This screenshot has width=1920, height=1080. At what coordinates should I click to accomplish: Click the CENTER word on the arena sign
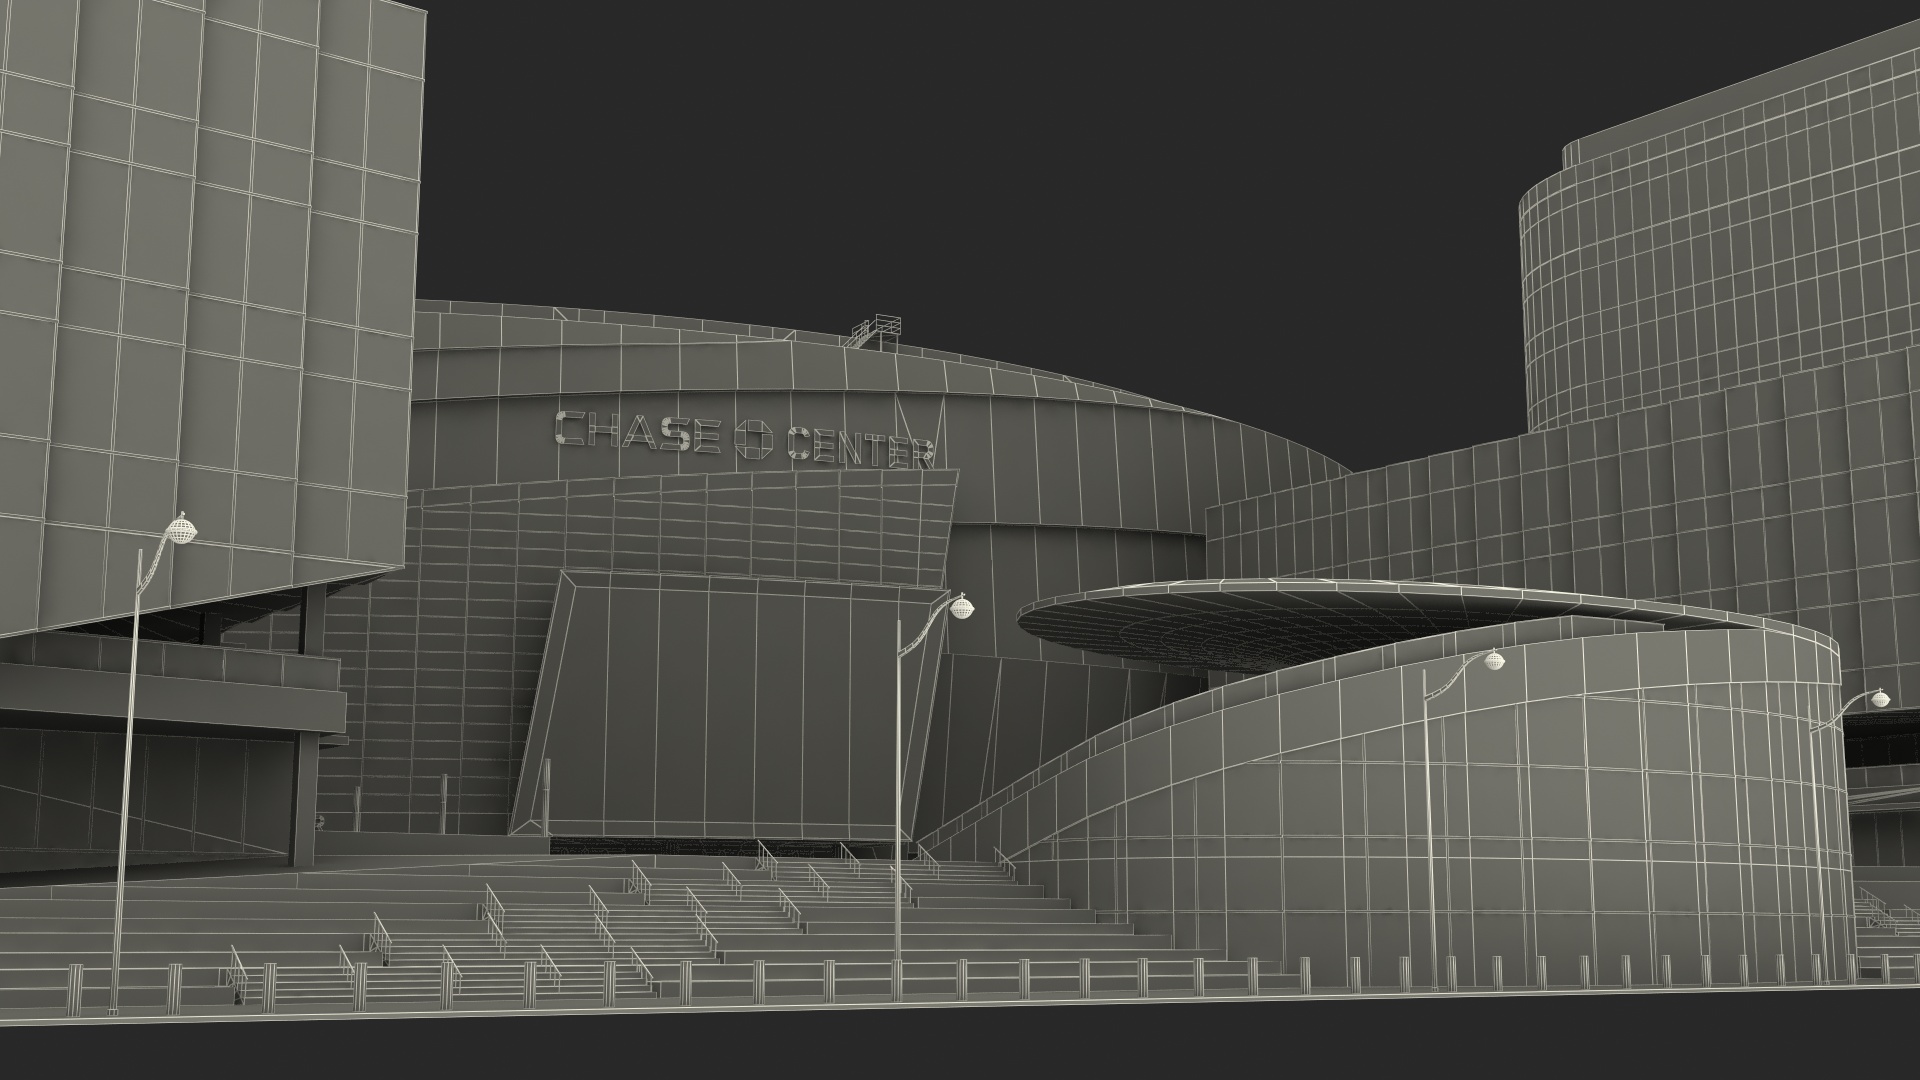pos(861,448)
